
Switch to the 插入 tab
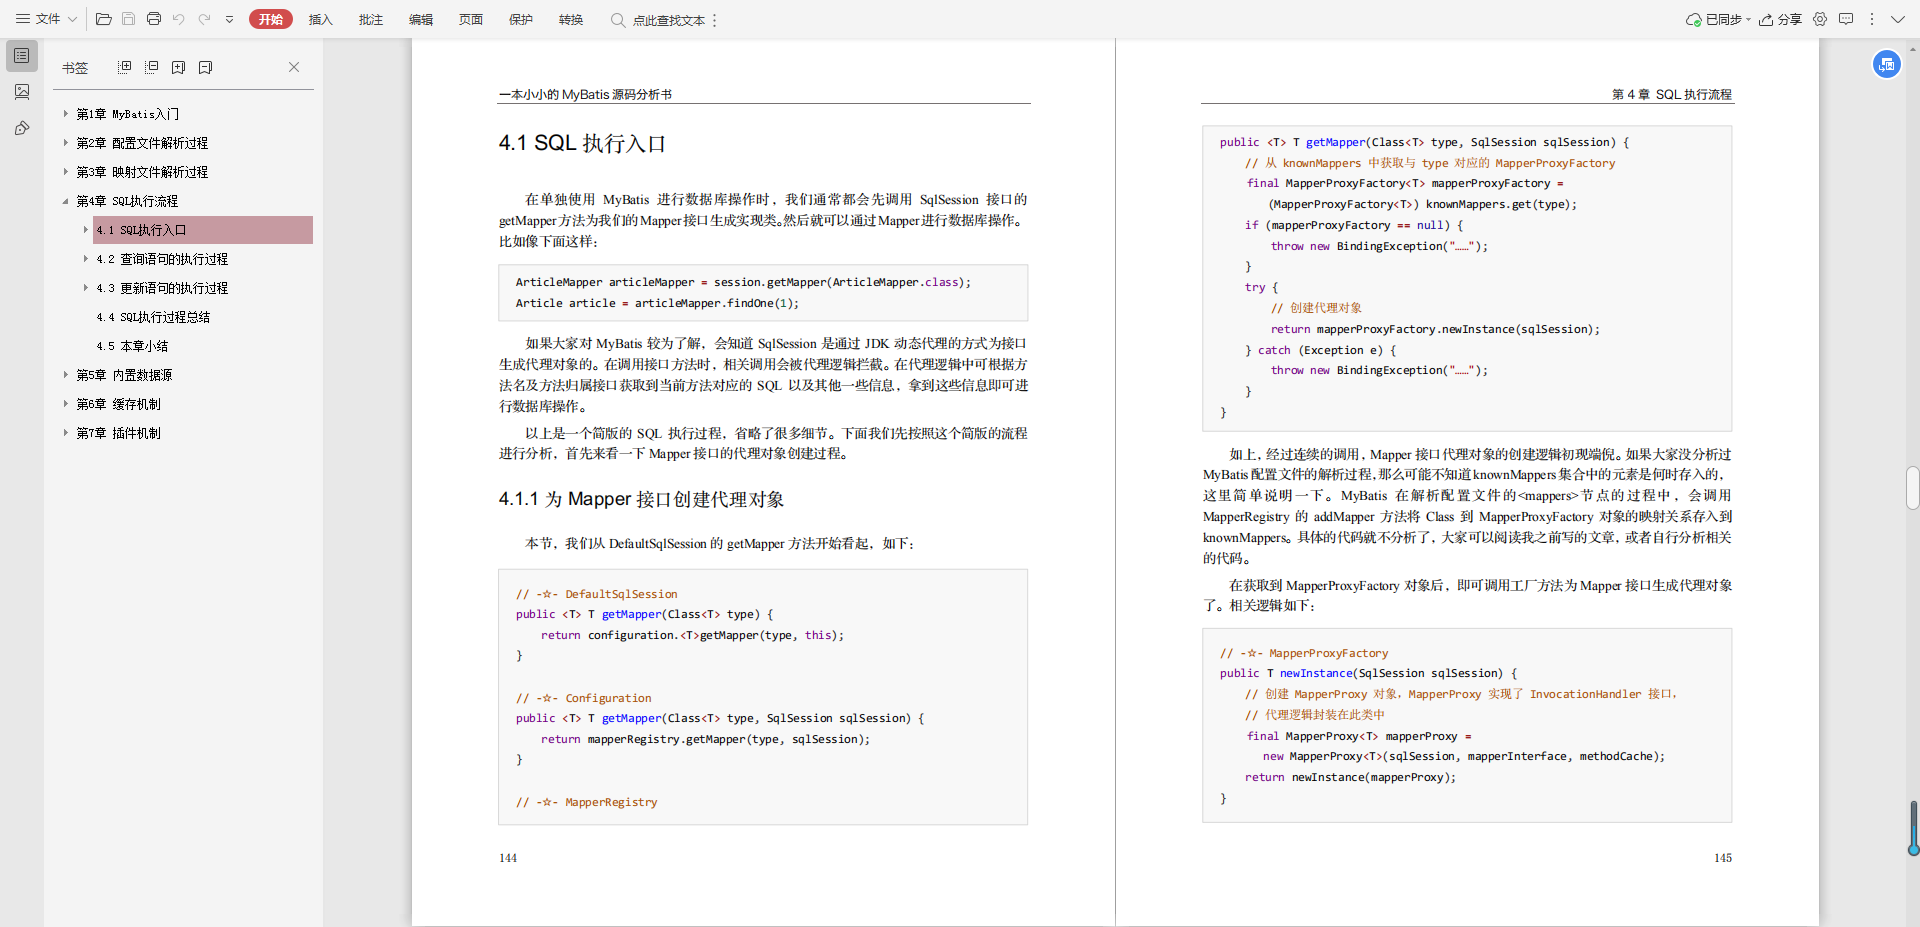[x=321, y=19]
